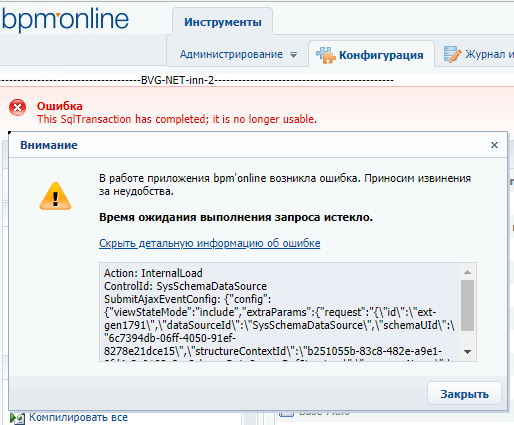514x425 pixels.
Task: Click the puzzle icon for Конфигурация
Action: pyautogui.click(x=325, y=55)
